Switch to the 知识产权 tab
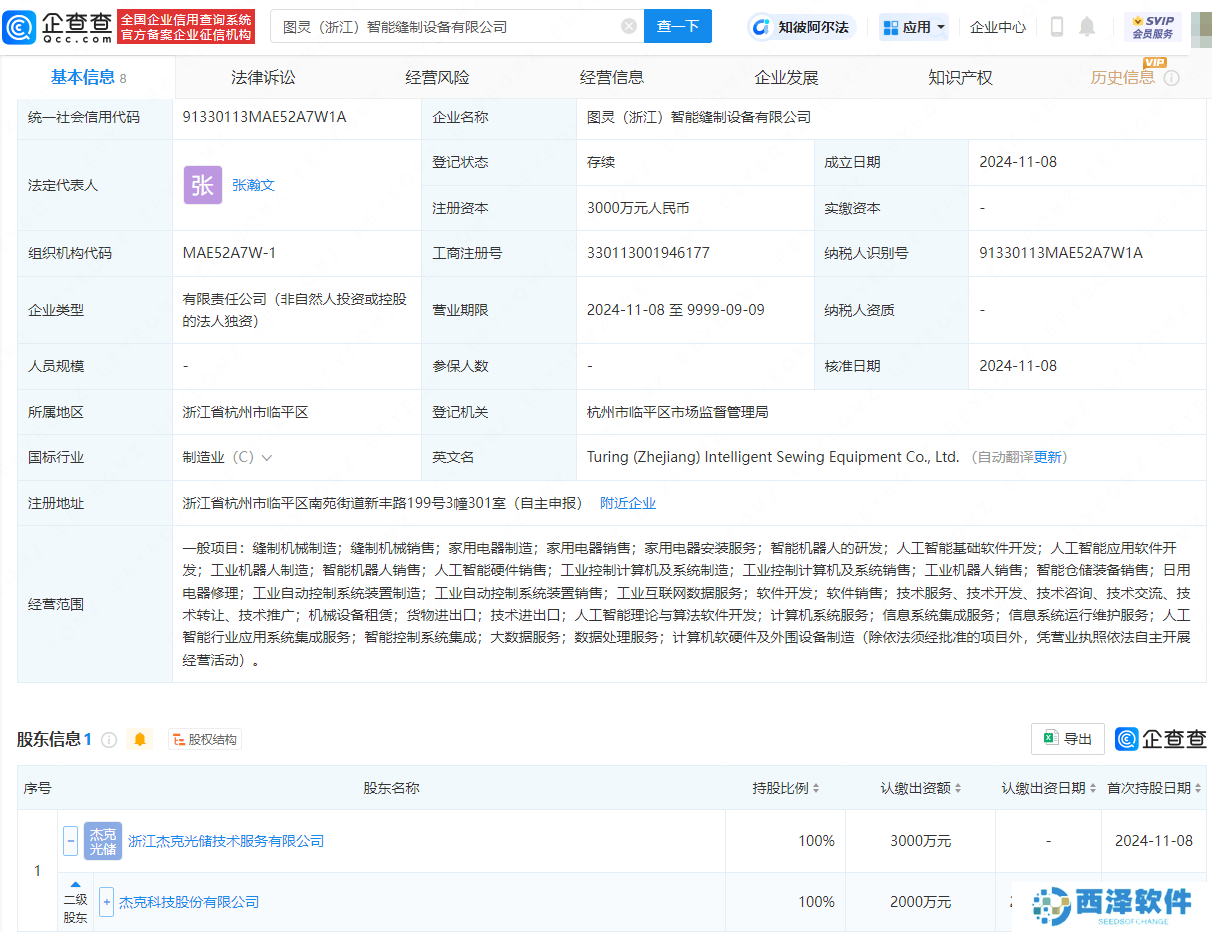Viewport: 1212px width, 932px height. tap(960, 77)
